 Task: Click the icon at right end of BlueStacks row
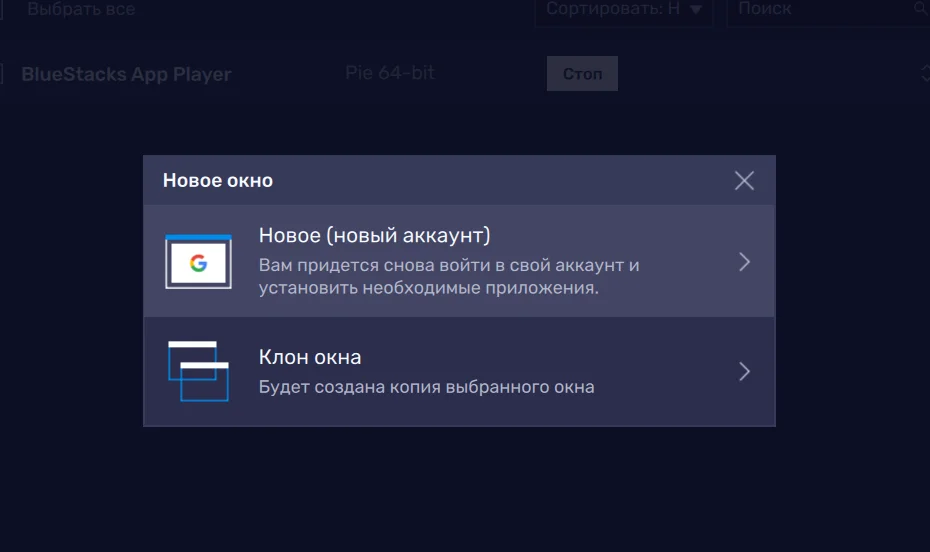[x=924, y=74]
